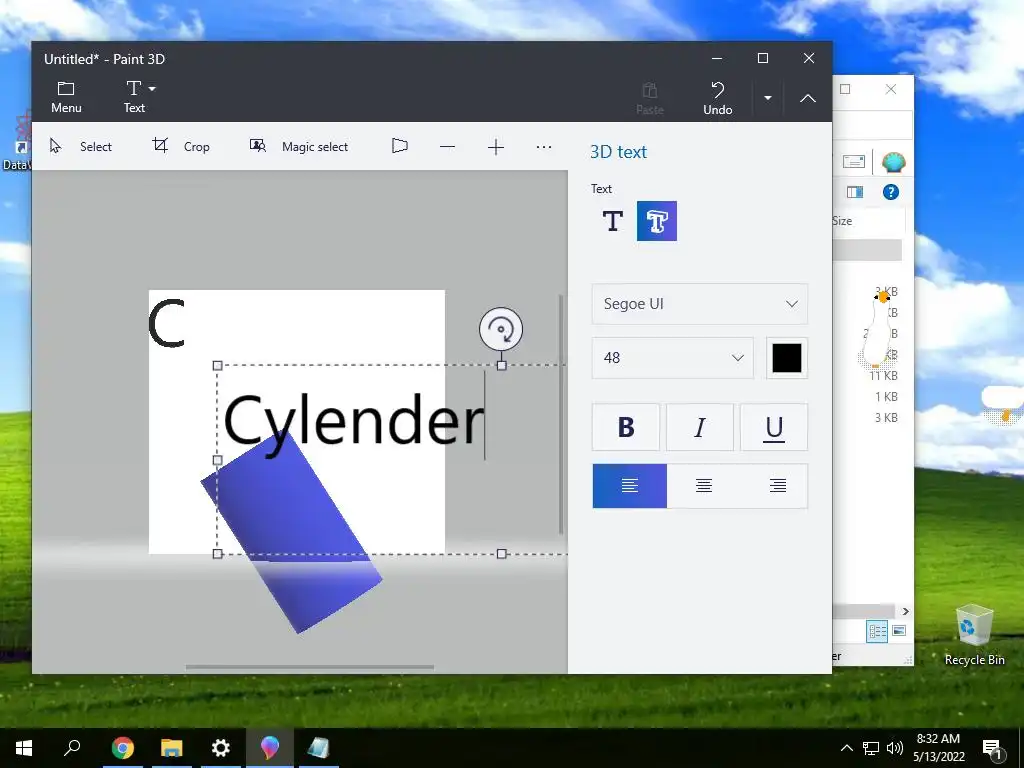Switch to 3D text mode

656,221
